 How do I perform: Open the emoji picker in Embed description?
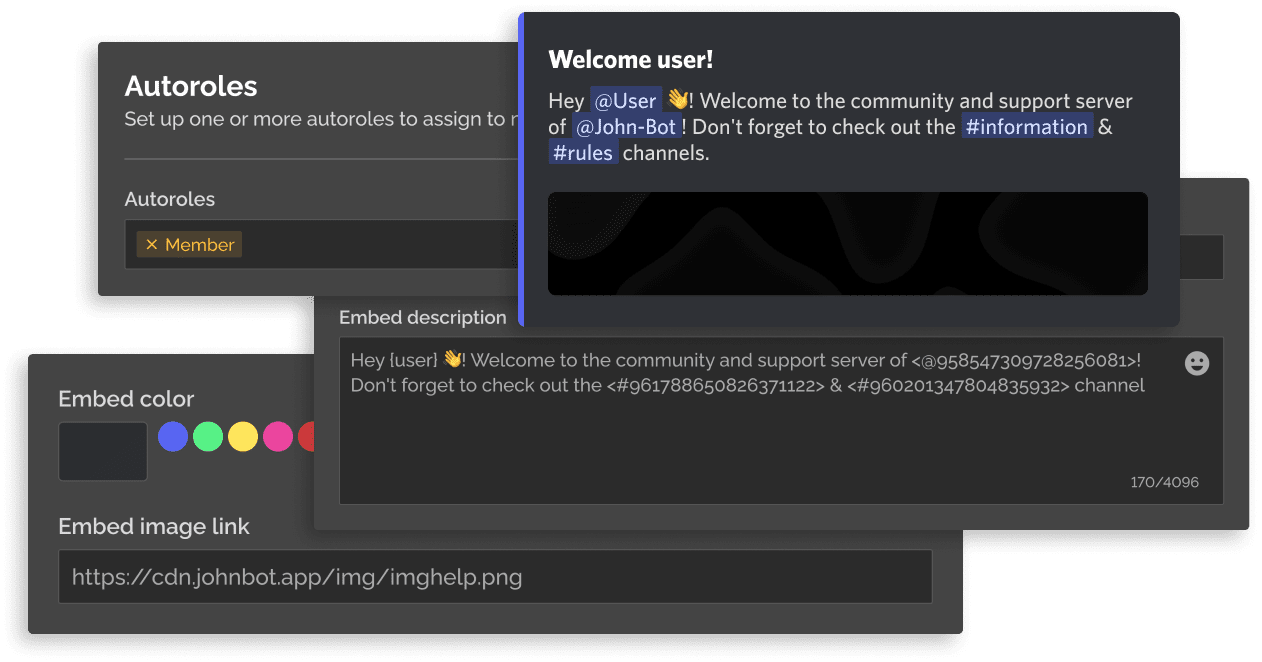coord(1196,363)
